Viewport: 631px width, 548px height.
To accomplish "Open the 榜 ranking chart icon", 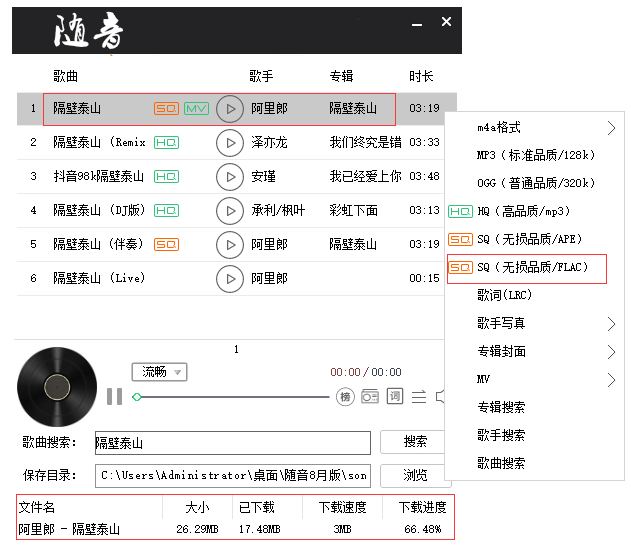I will [345, 397].
